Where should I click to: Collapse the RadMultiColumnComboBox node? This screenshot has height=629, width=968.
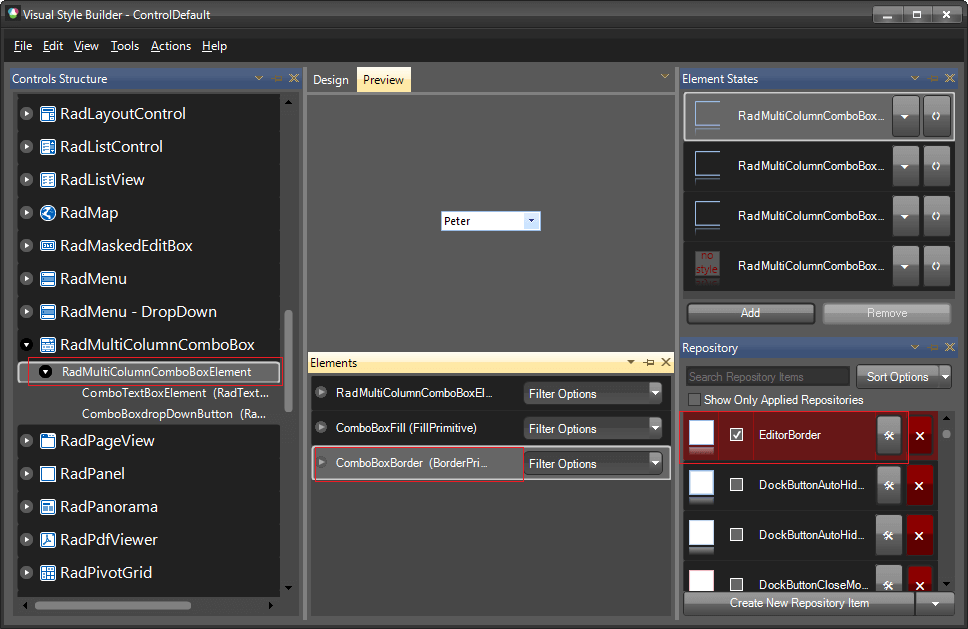click(x=26, y=345)
